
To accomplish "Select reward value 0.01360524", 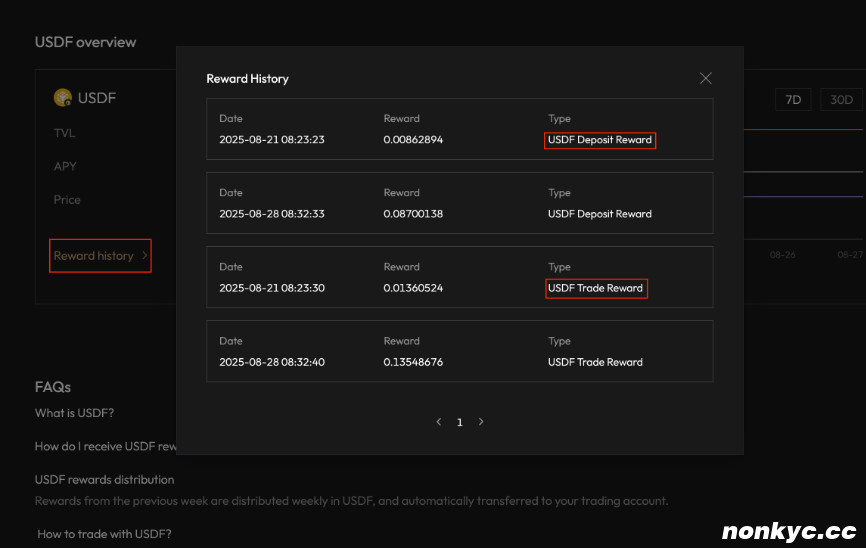I will pos(413,288).
